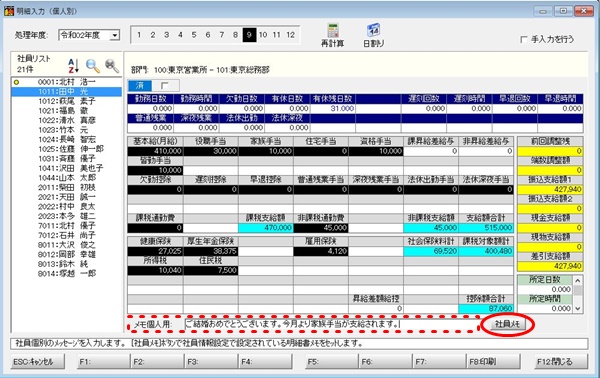600x378 pixels.
Task: Click the 社員メモ button
Action: (507, 324)
